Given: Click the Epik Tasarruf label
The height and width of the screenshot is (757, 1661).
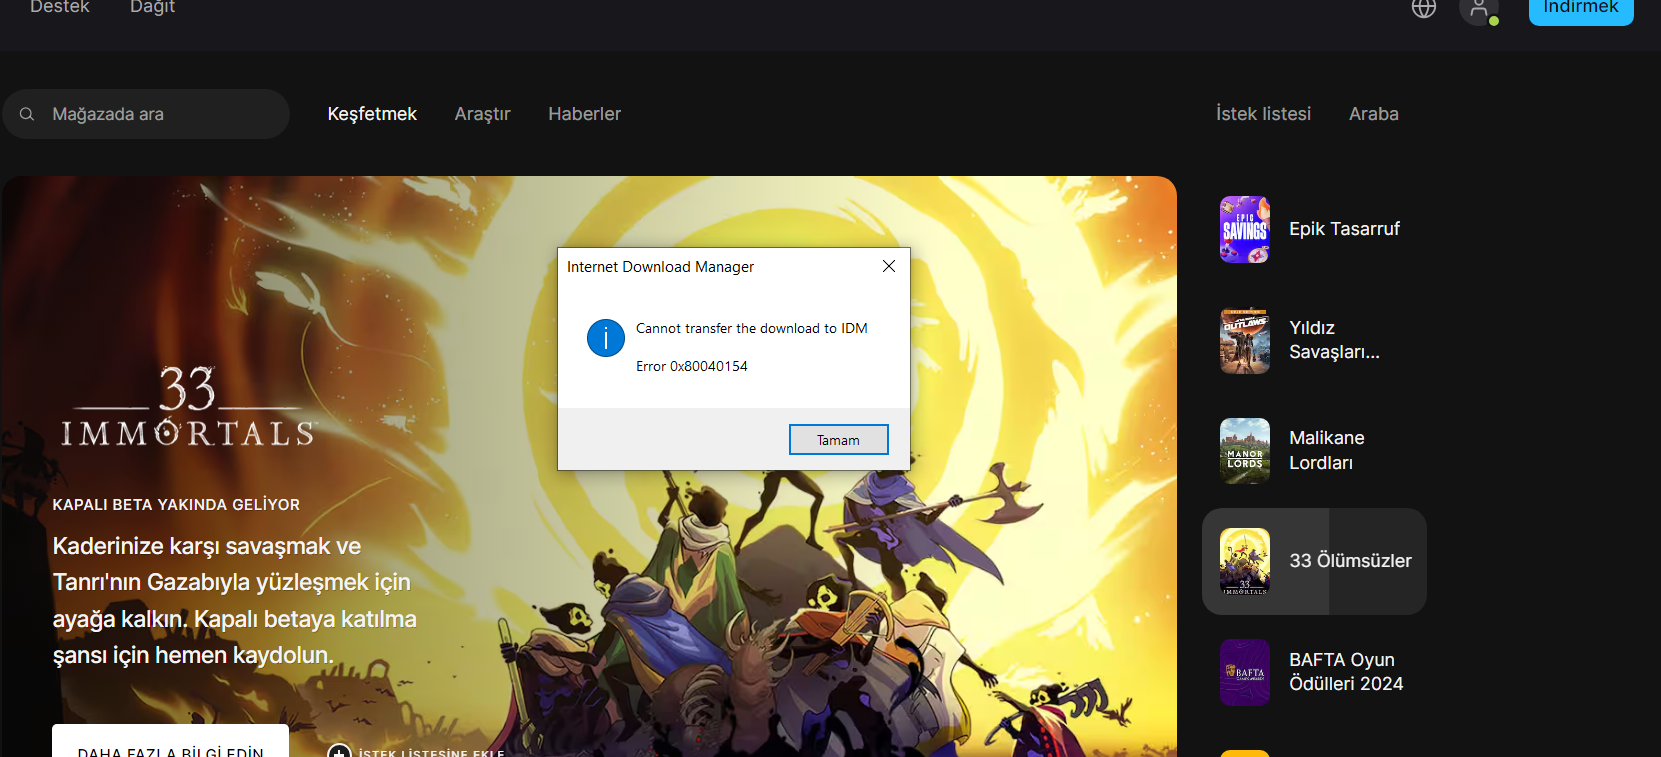Looking at the screenshot, I should [x=1344, y=229].
